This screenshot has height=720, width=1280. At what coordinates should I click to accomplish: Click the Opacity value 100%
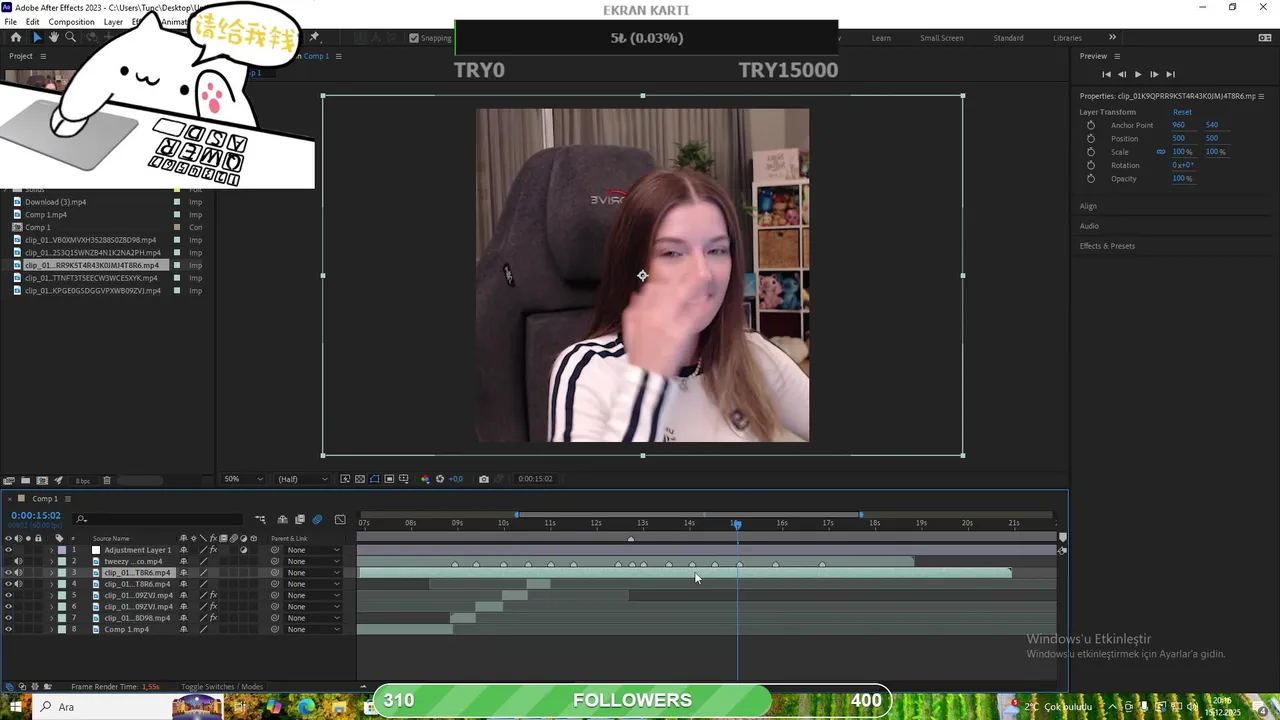(1182, 178)
